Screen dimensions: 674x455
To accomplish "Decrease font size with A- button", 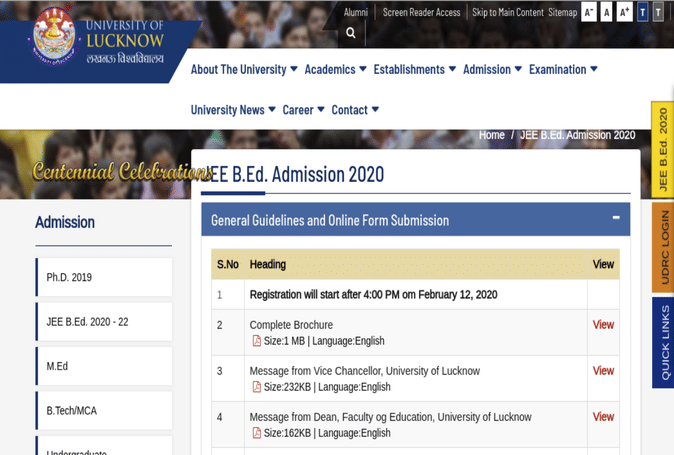I will 589,12.
